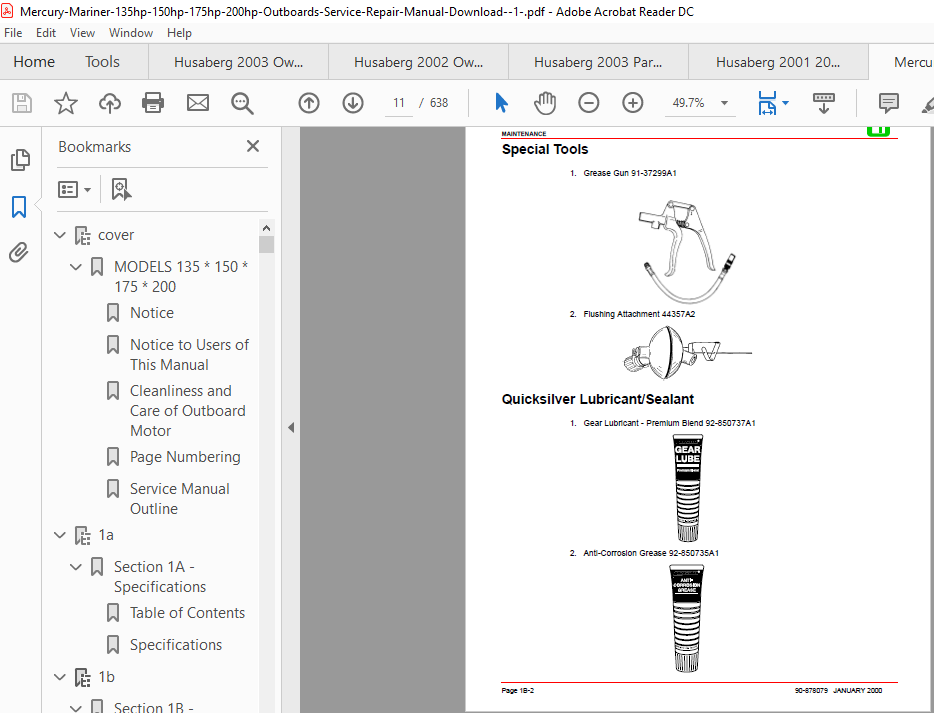Screen dimensions: 934x713
Task: Switch to Husaberg 2003 Par... tab
Action: (598, 62)
